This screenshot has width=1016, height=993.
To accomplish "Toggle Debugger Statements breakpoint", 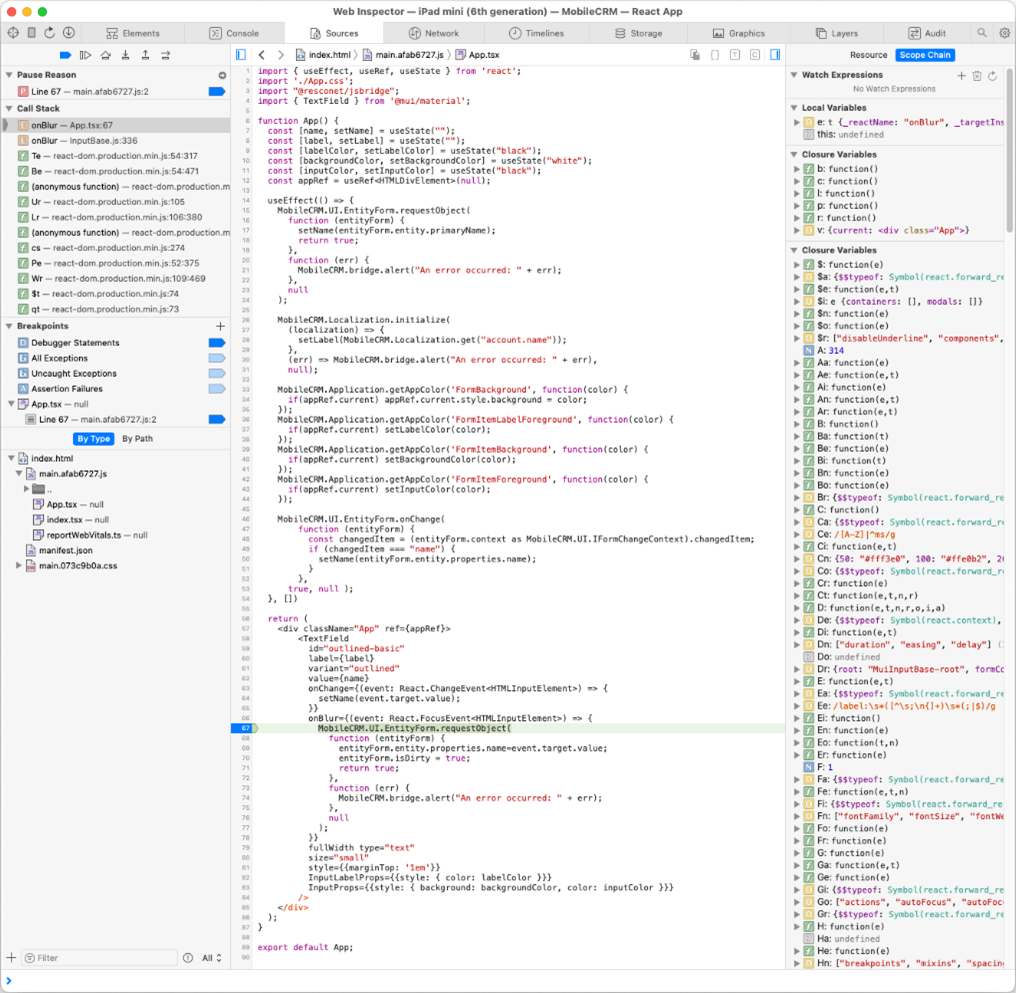I will tap(216, 343).
